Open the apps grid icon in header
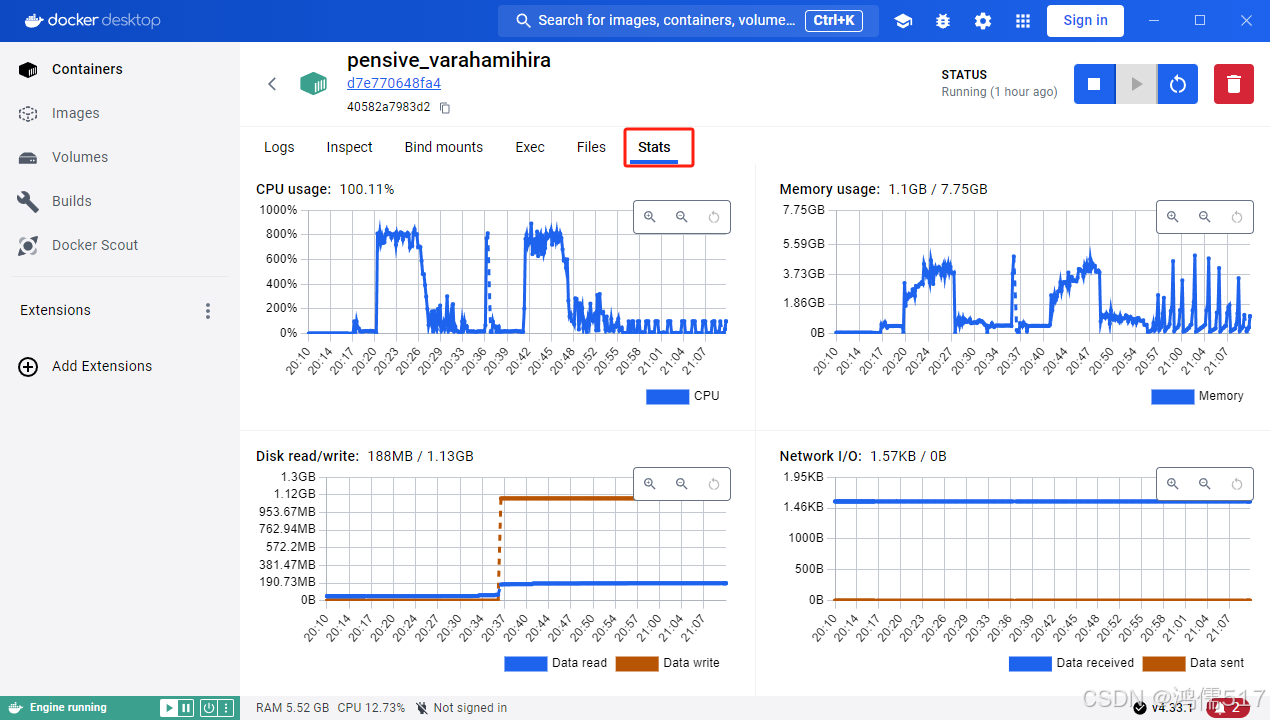 point(1023,21)
